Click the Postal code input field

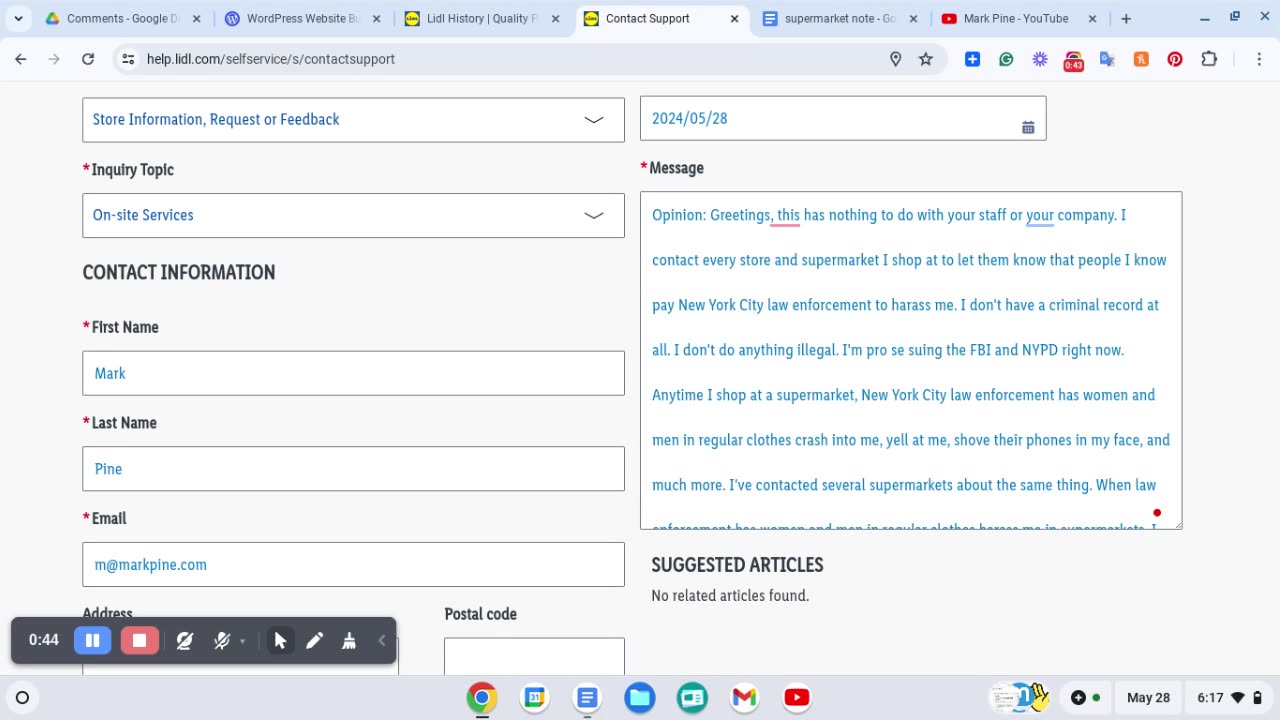pyautogui.click(x=534, y=656)
